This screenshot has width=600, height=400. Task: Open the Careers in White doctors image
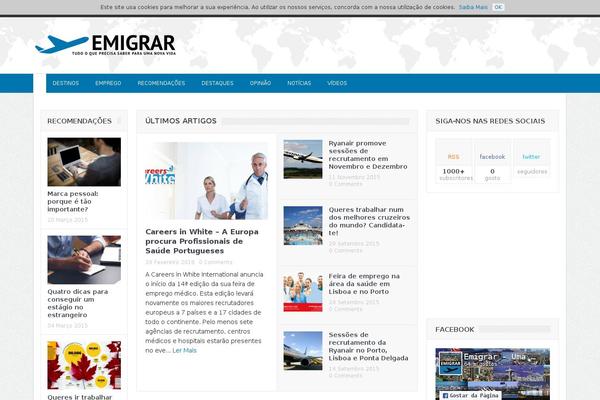207,181
